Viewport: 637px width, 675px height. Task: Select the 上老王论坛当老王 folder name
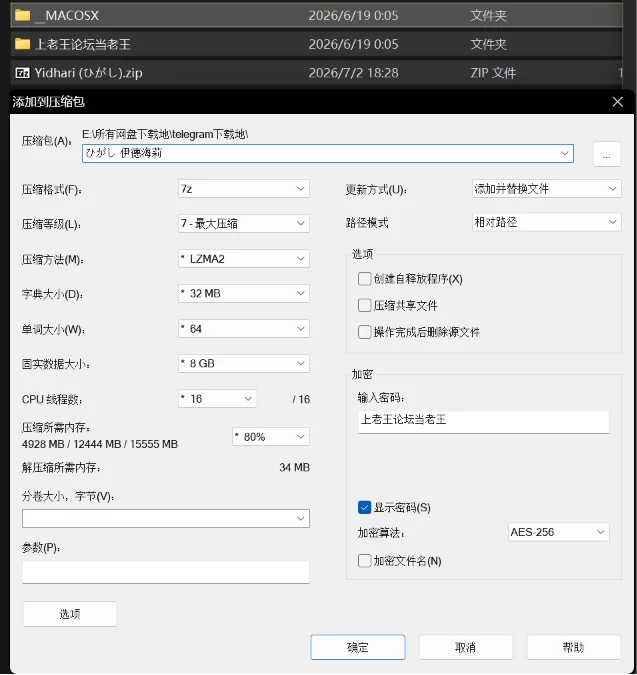click(x=83, y=44)
